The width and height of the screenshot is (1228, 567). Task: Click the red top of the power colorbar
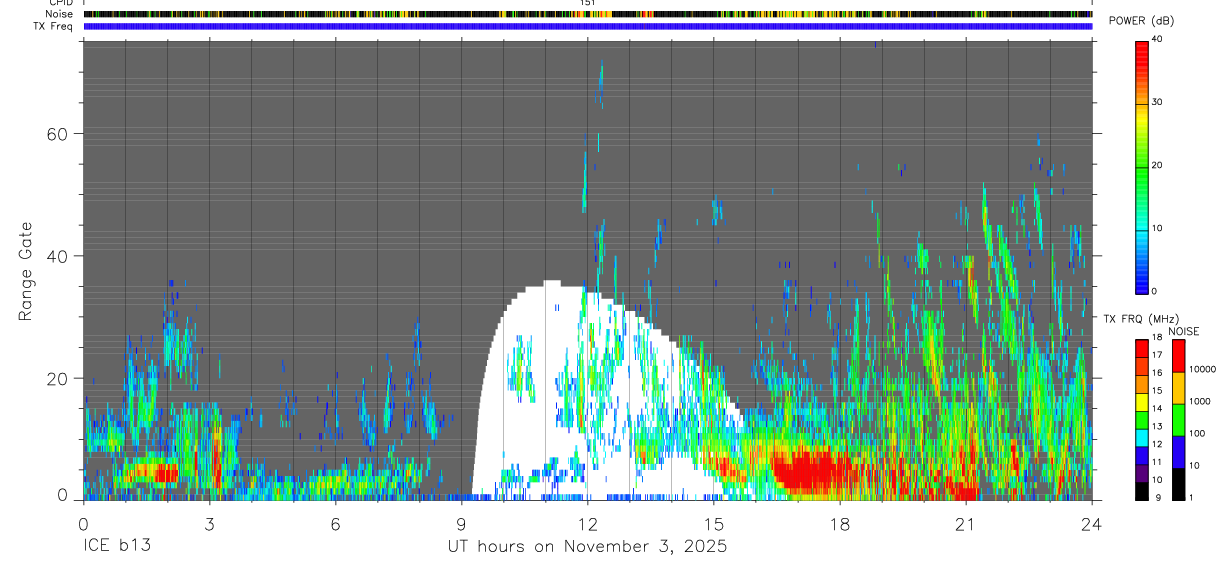pos(1142,48)
